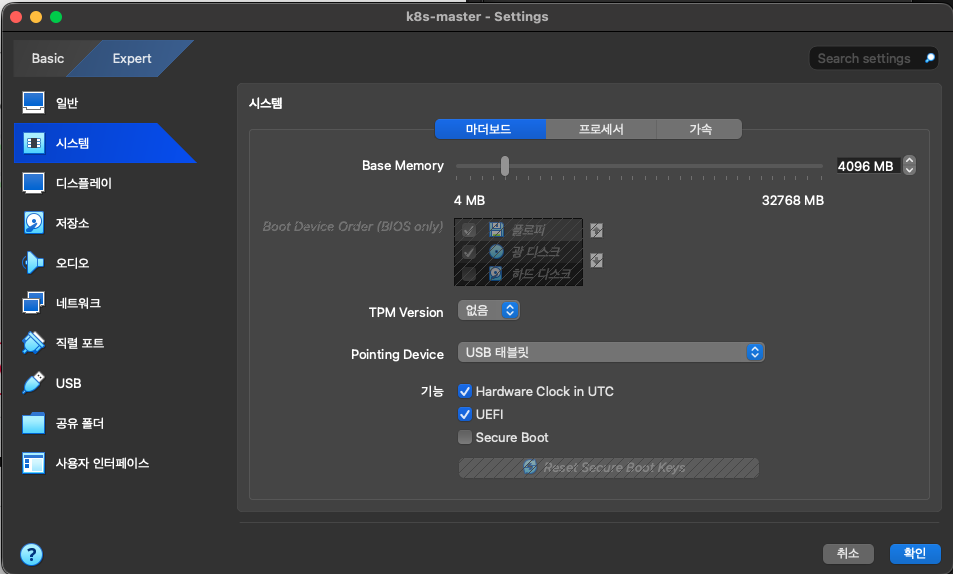953x574 pixels.
Task: Click the 32768 MB maximum memory label
Action: [793, 200]
